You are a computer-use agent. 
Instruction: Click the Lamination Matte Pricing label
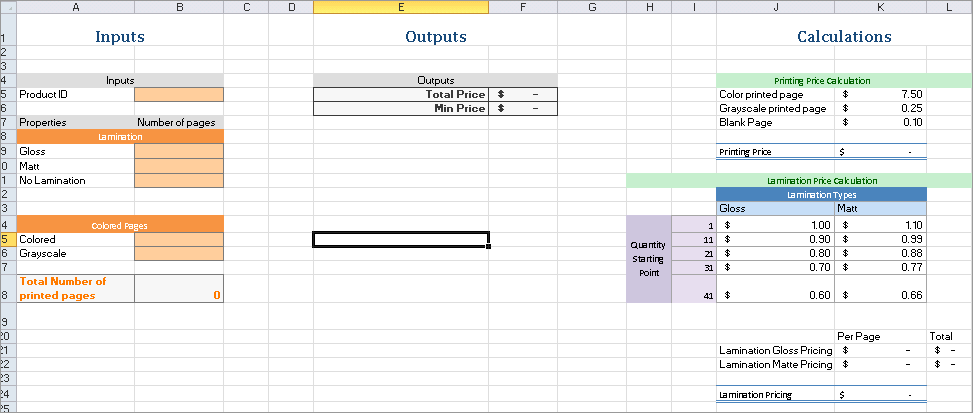(x=776, y=365)
